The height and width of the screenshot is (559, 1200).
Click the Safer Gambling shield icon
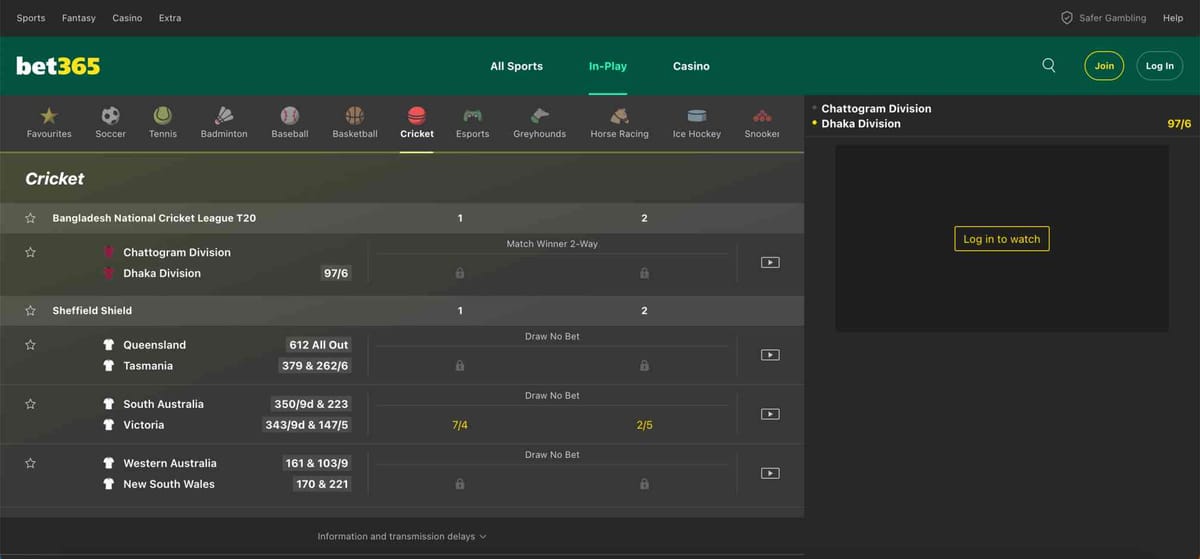coord(1067,18)
